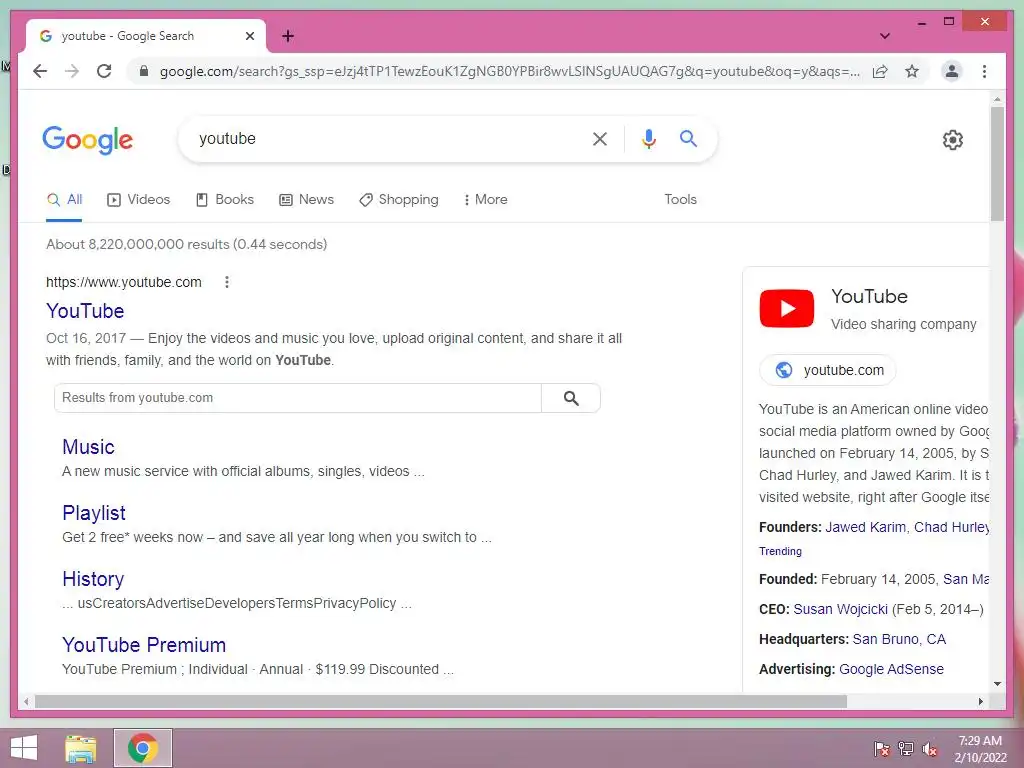Viewport: 1024px width, 768px height.
Task: Click the horizontal scrollbar thumb
Action: point(441,701)
